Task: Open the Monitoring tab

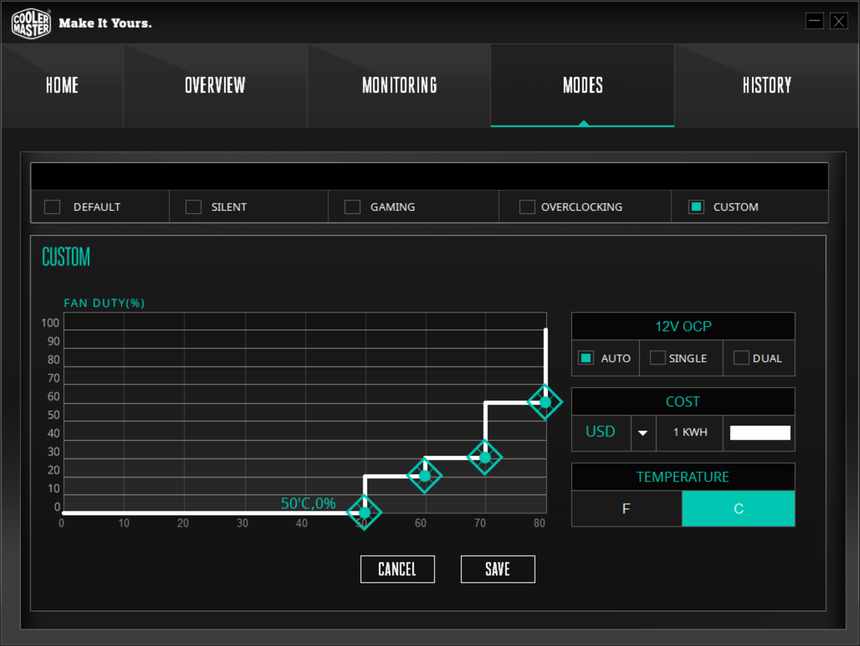Action: [x=399, y=85]
